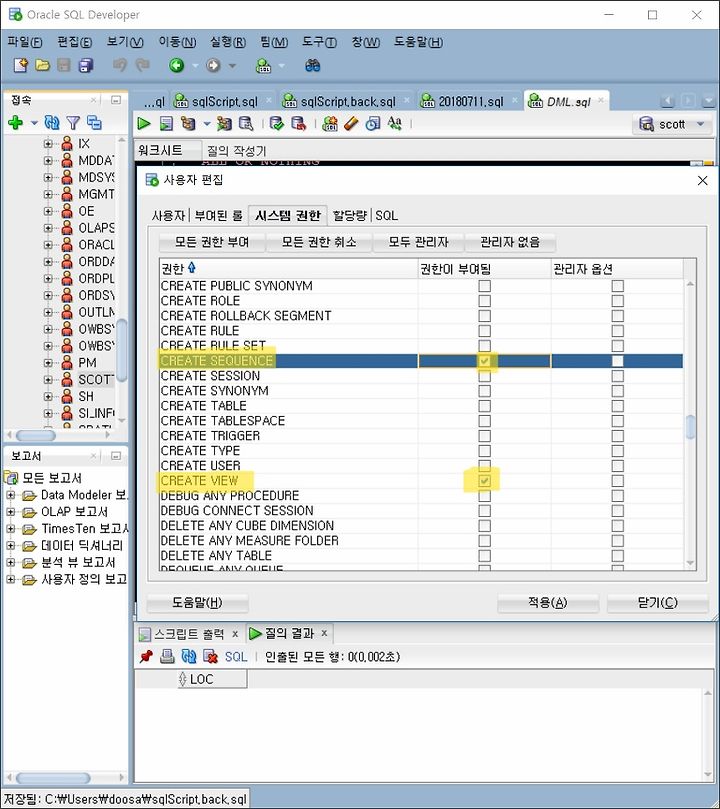Click connections panel horizontal scrollbar thumb
Image resolution: width=720 pixels, height=809 pixels.
pyautogui.click(x=36, y=435)
